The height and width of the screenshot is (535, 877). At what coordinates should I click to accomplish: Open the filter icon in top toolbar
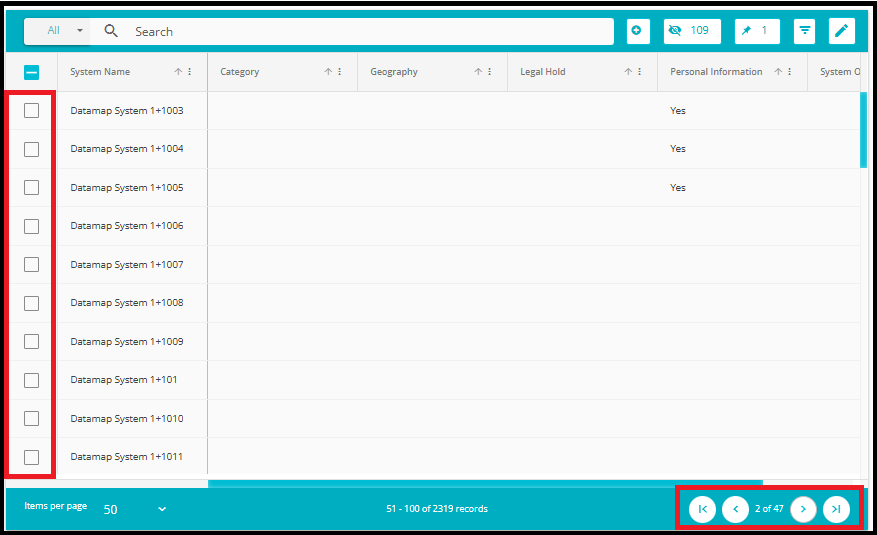pyautogui.click(x=804, y=31)
